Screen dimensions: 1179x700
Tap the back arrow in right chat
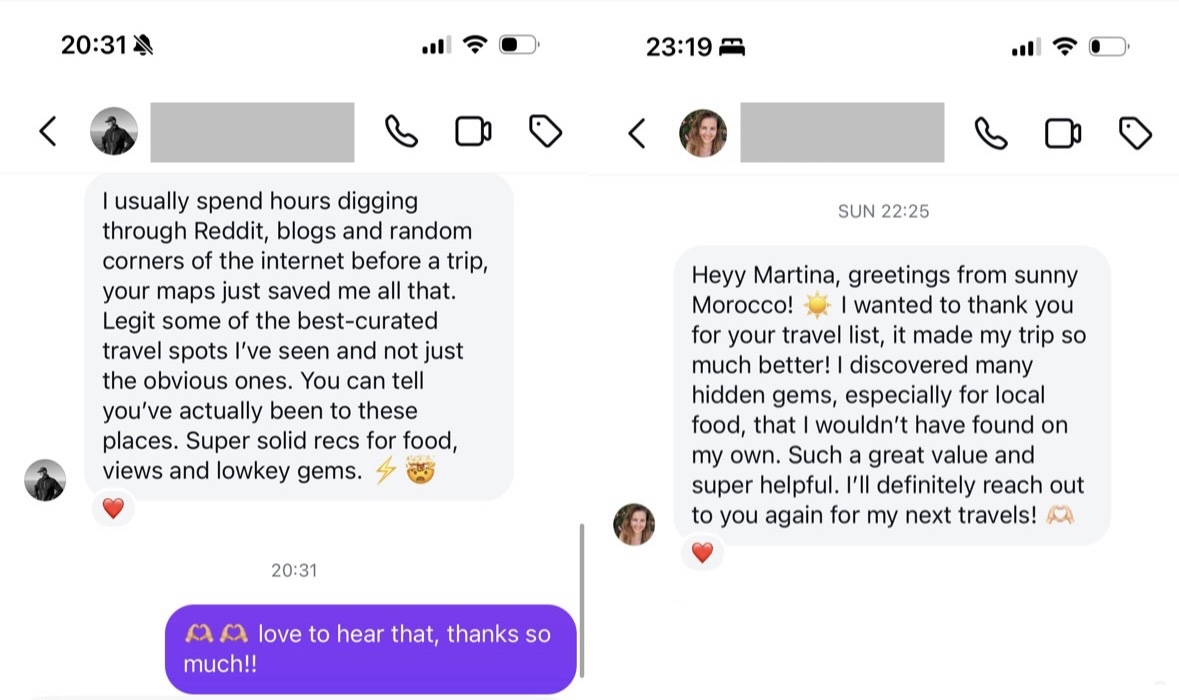(637, 132)
